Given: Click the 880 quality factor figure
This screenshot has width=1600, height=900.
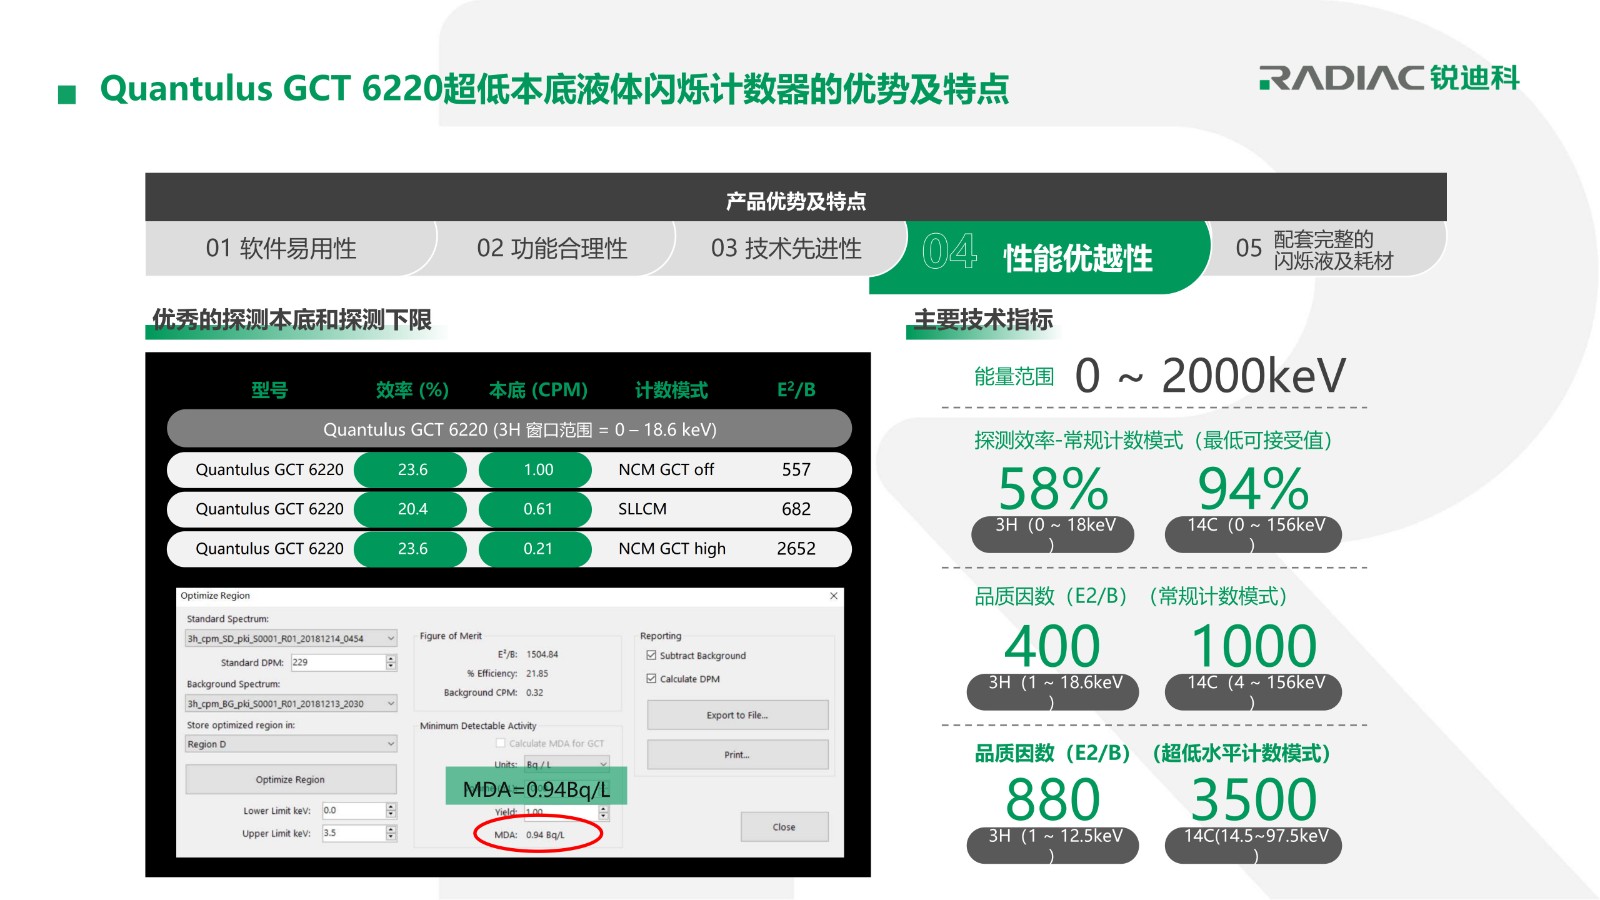Looking at the screenshot, I should [x=1053, y=801].
